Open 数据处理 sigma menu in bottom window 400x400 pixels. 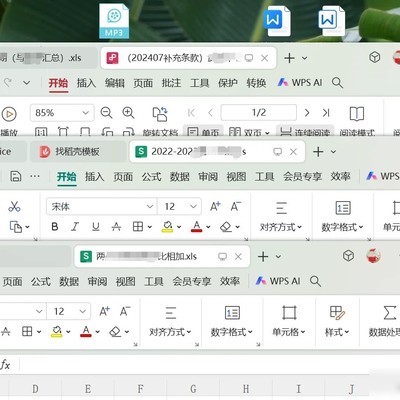tap(384, 322)
